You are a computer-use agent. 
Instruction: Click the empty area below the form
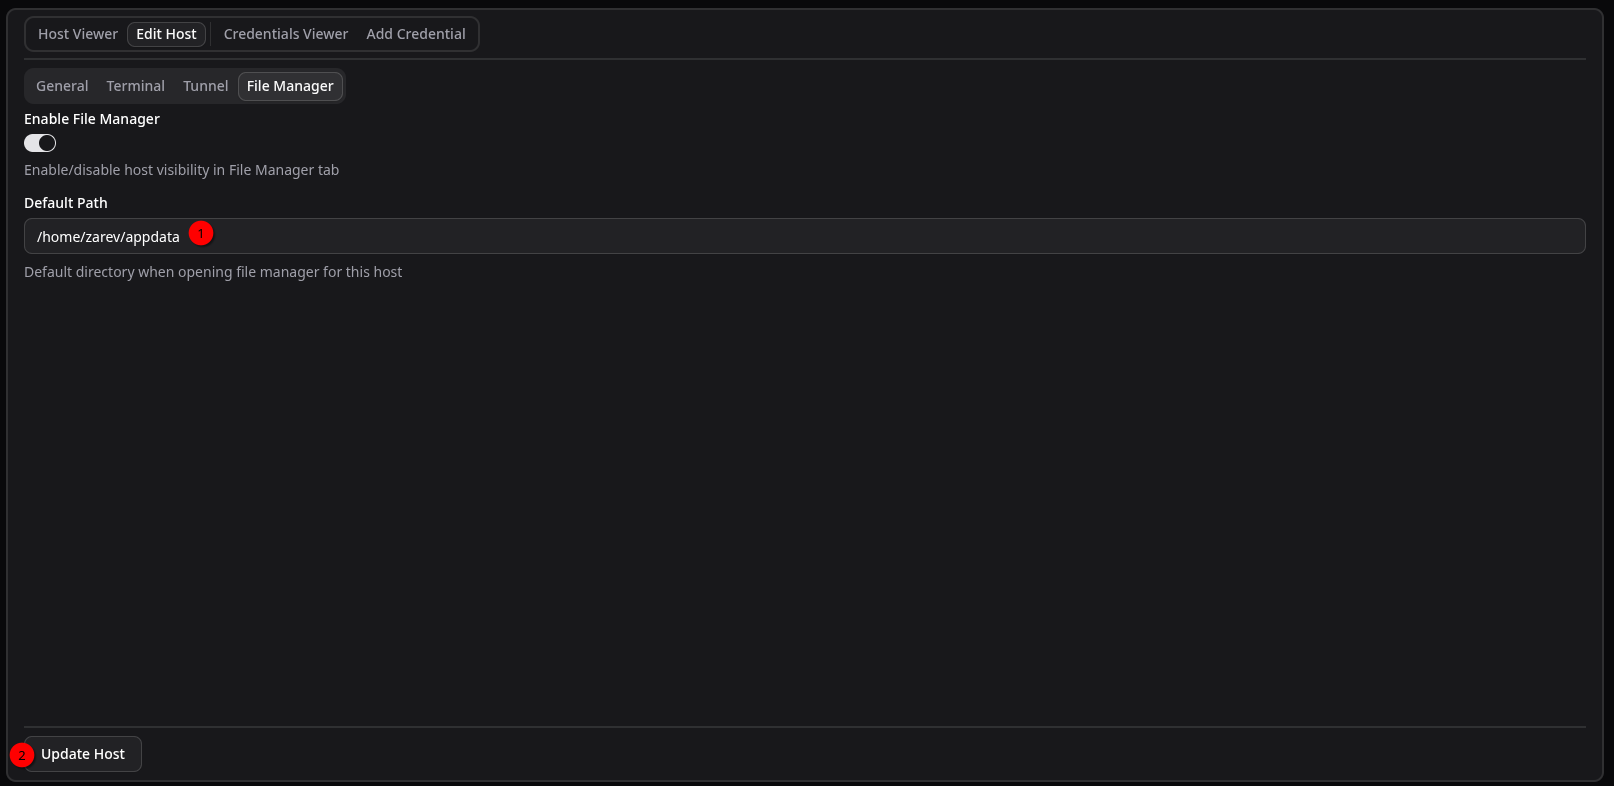click(800, 500)
